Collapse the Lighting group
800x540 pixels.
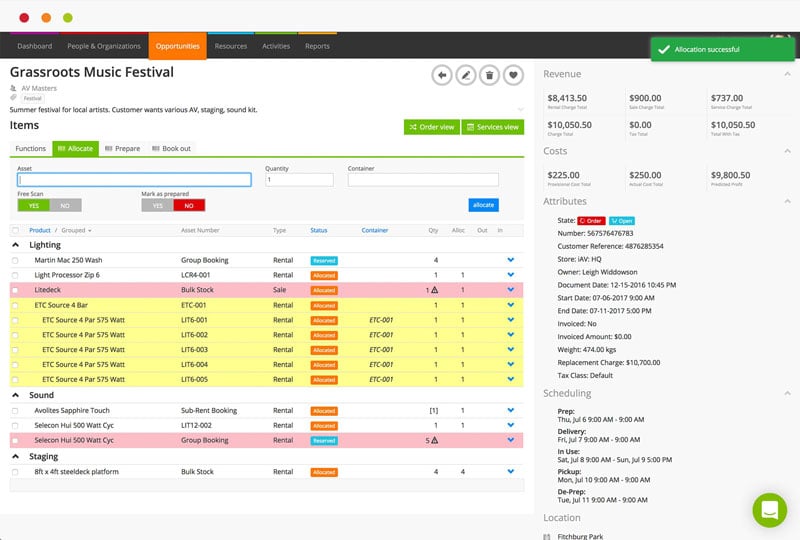coord(15,244)
